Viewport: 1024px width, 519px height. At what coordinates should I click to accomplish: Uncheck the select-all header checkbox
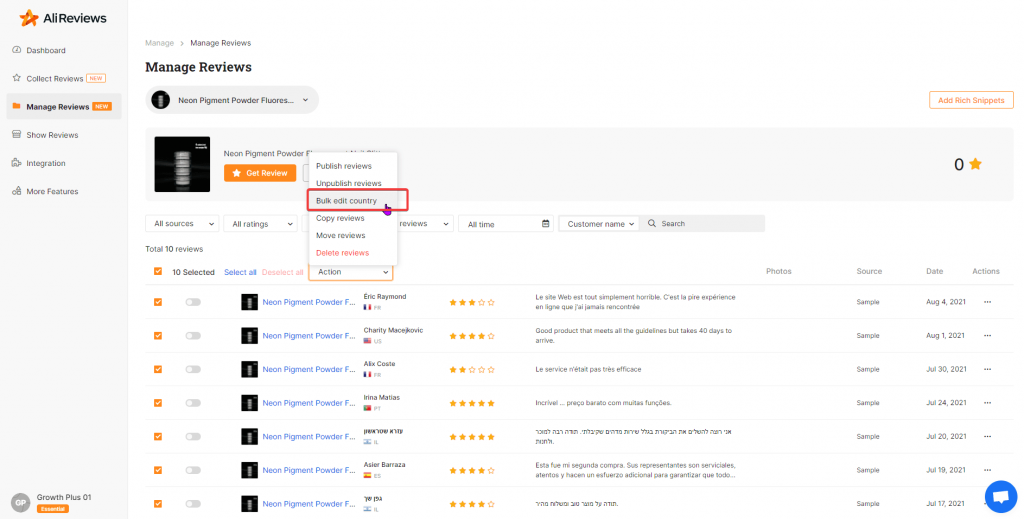point(157,271)
